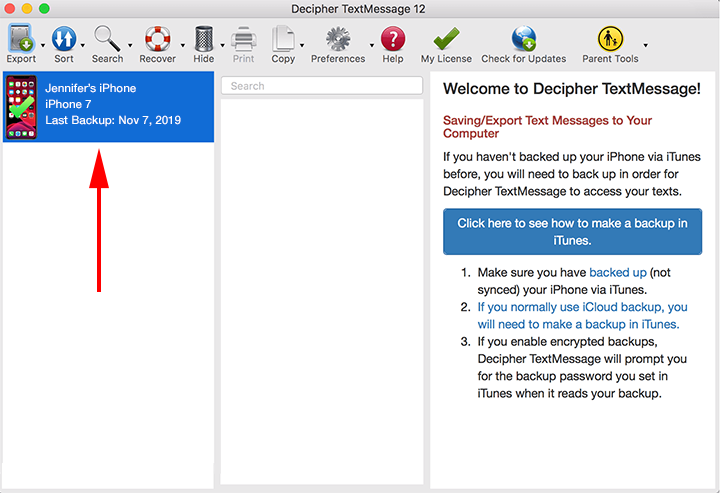The width and height of the screenshot is (720, 493).
Task: Open the Parent Tools icon
Action: [610, 39]
